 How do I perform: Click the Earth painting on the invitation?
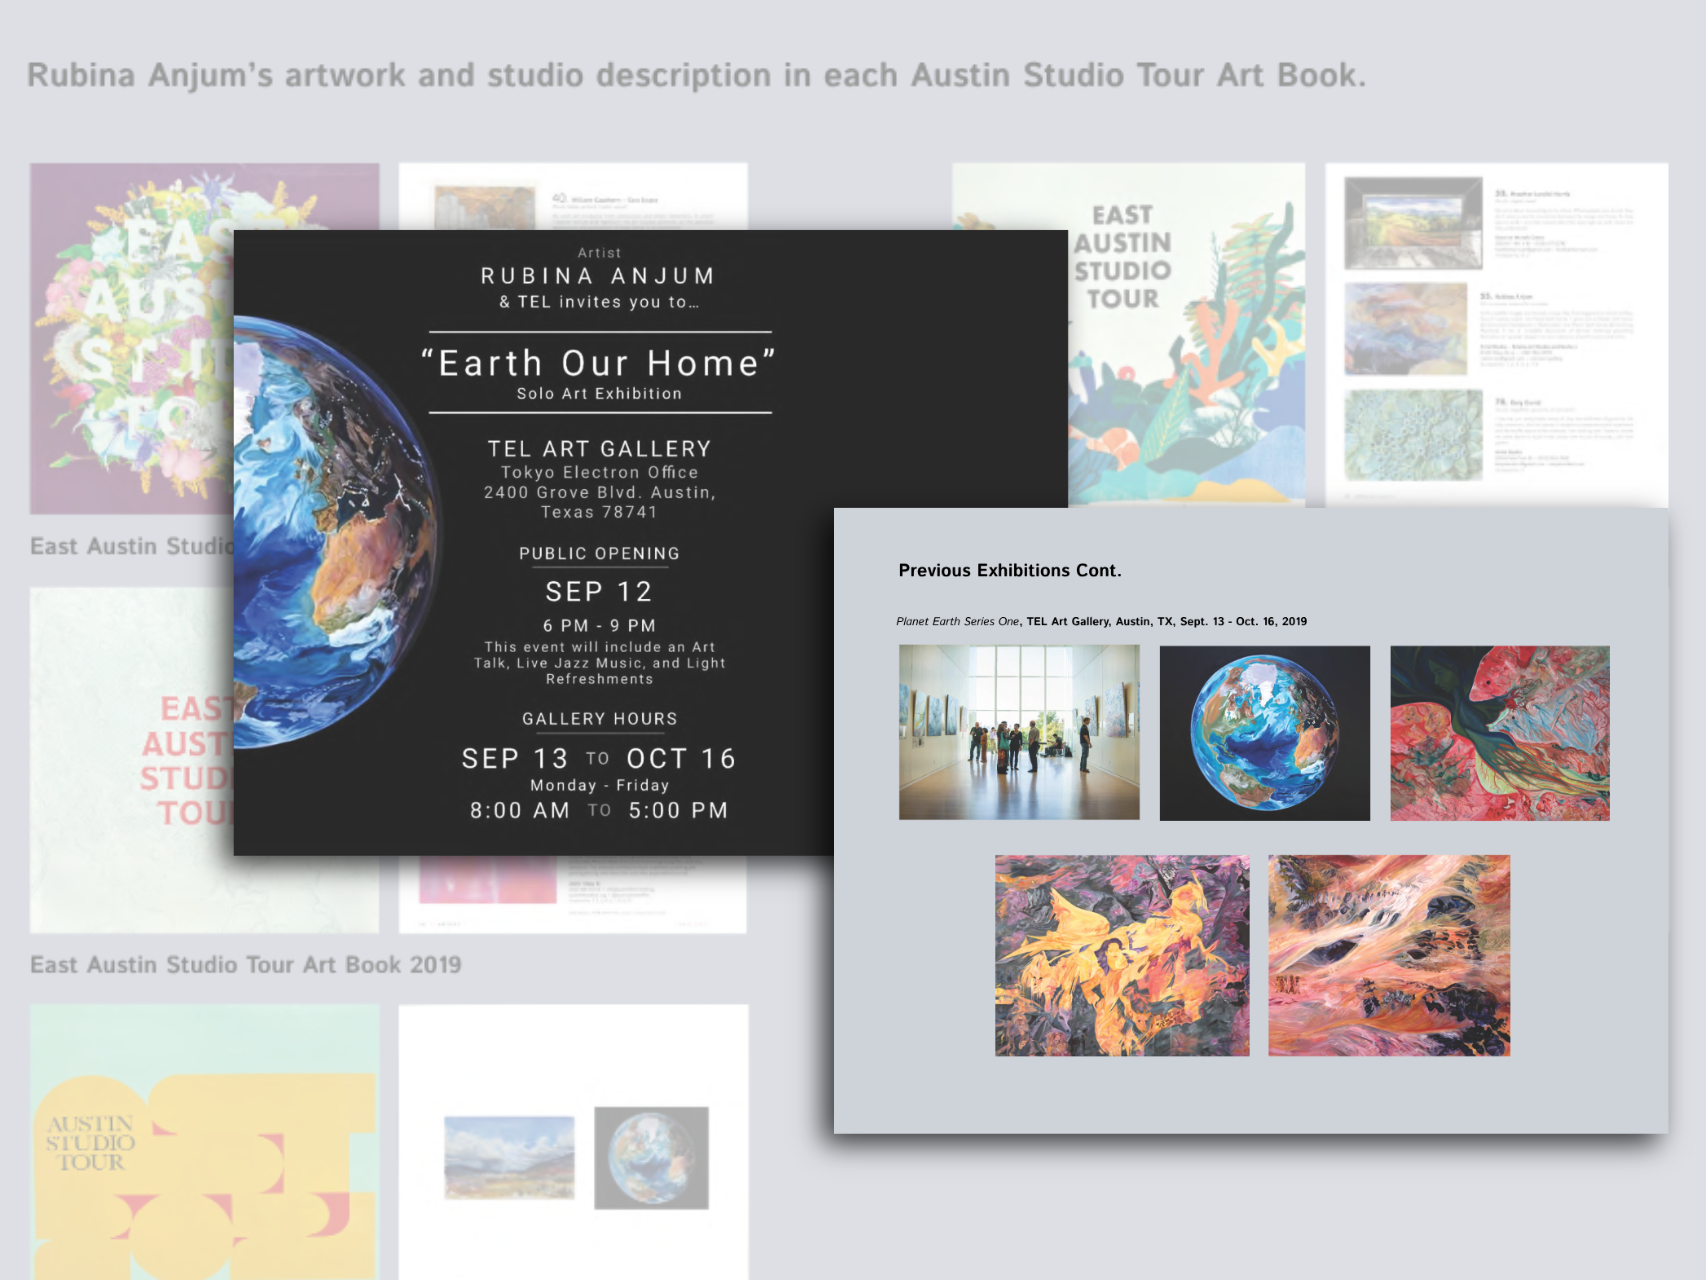pyautogui.click(x=335, y=533)
